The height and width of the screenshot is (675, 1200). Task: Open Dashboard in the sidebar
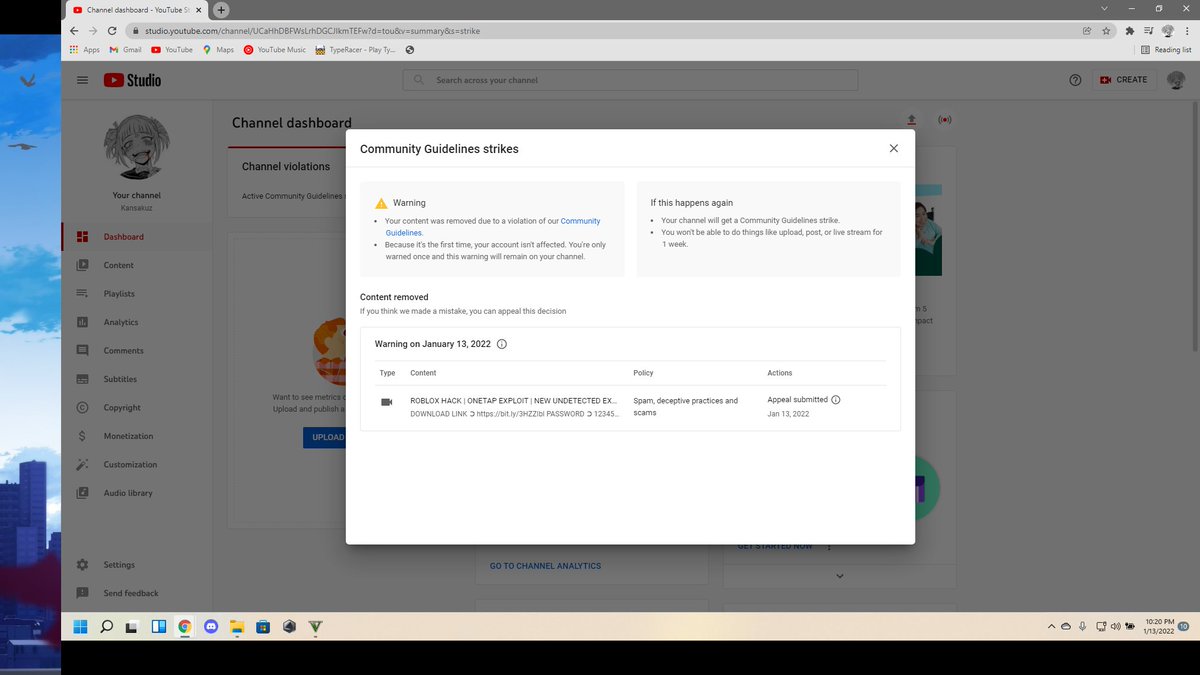coord(137,237)
